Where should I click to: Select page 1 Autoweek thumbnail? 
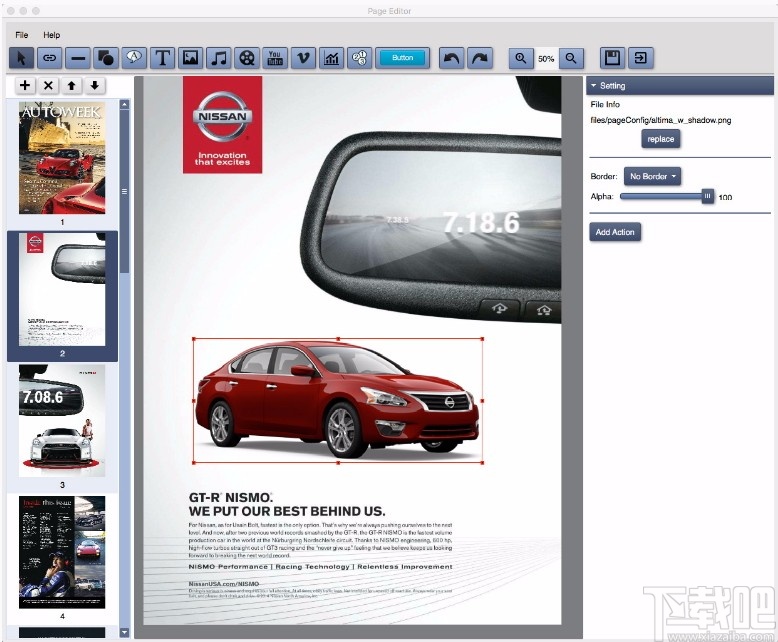pyautogui.click(x=62, y=158)
